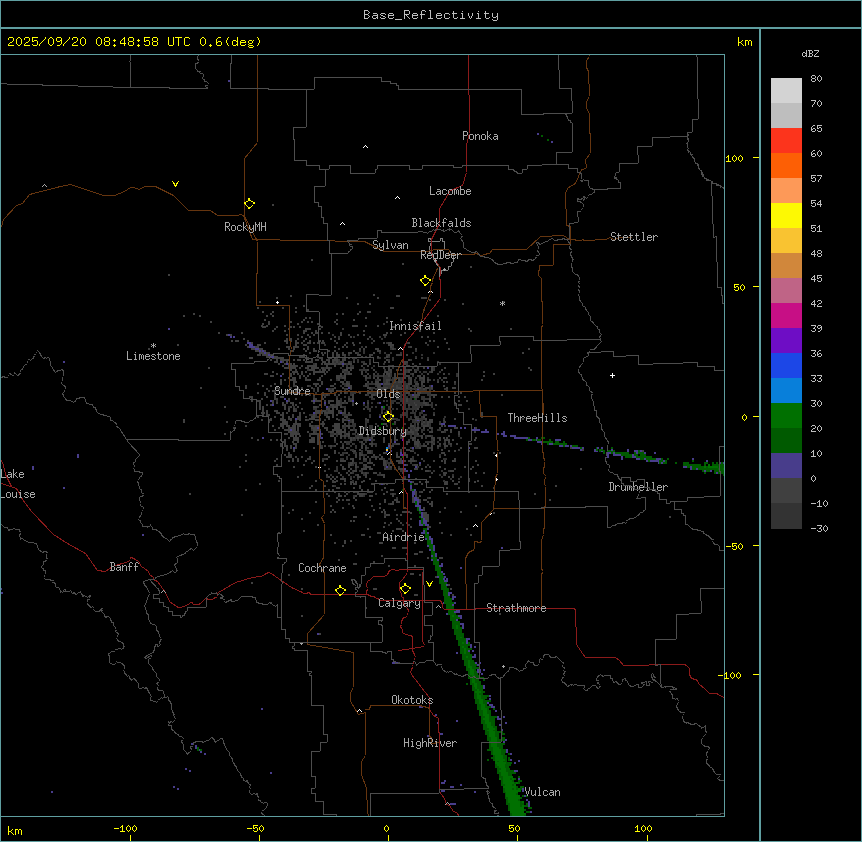Screen dimensions: 862x842
Task: Click the Vulcan town label
Action: [x=542, y=792]
